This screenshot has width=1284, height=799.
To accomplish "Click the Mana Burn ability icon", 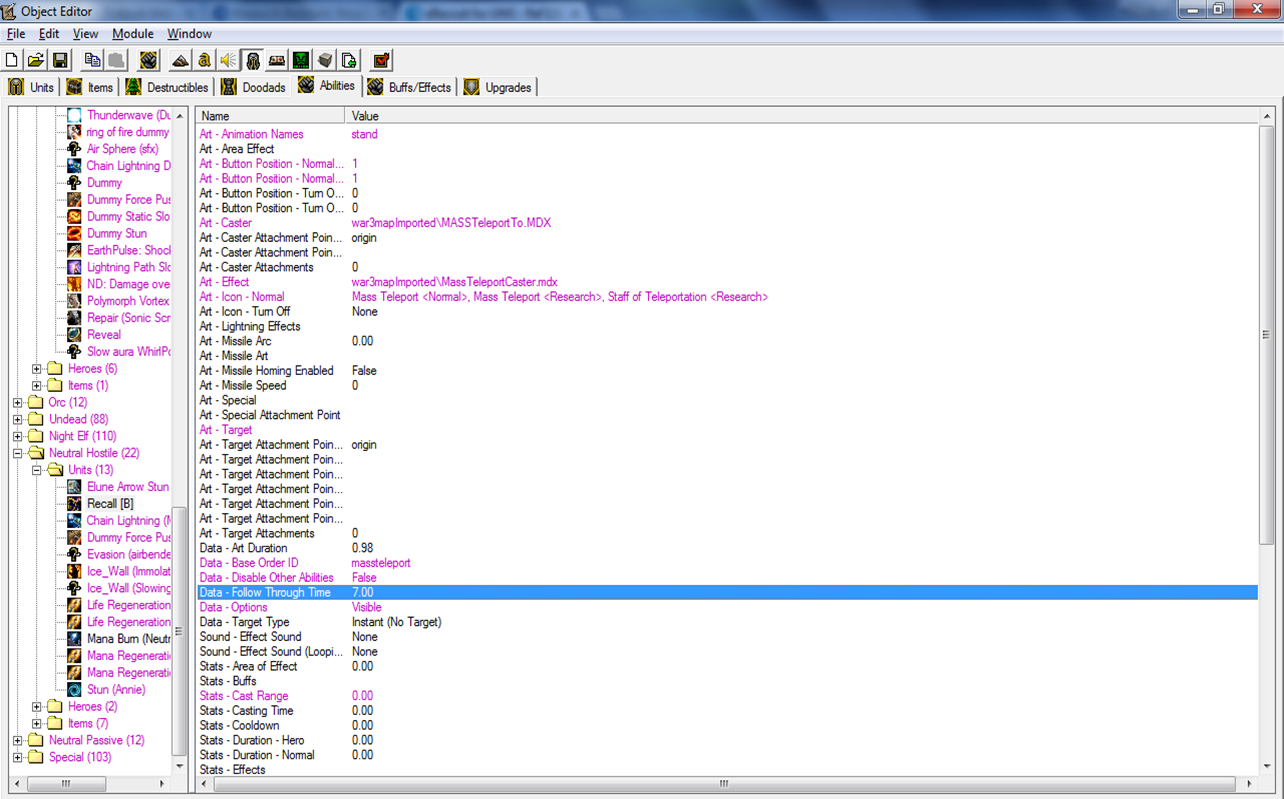I will [x=74, y=638].
